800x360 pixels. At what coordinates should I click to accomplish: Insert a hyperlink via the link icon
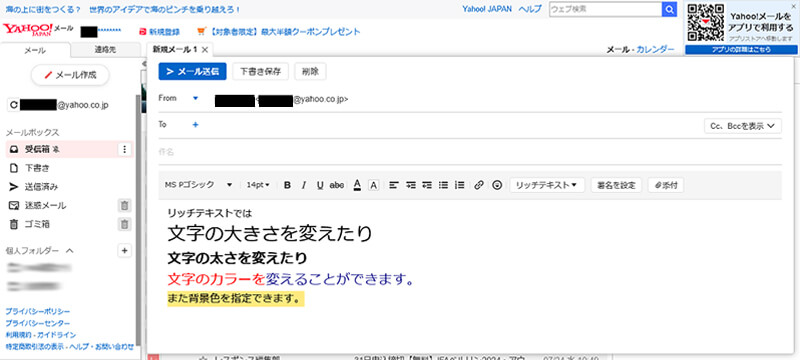479,185
